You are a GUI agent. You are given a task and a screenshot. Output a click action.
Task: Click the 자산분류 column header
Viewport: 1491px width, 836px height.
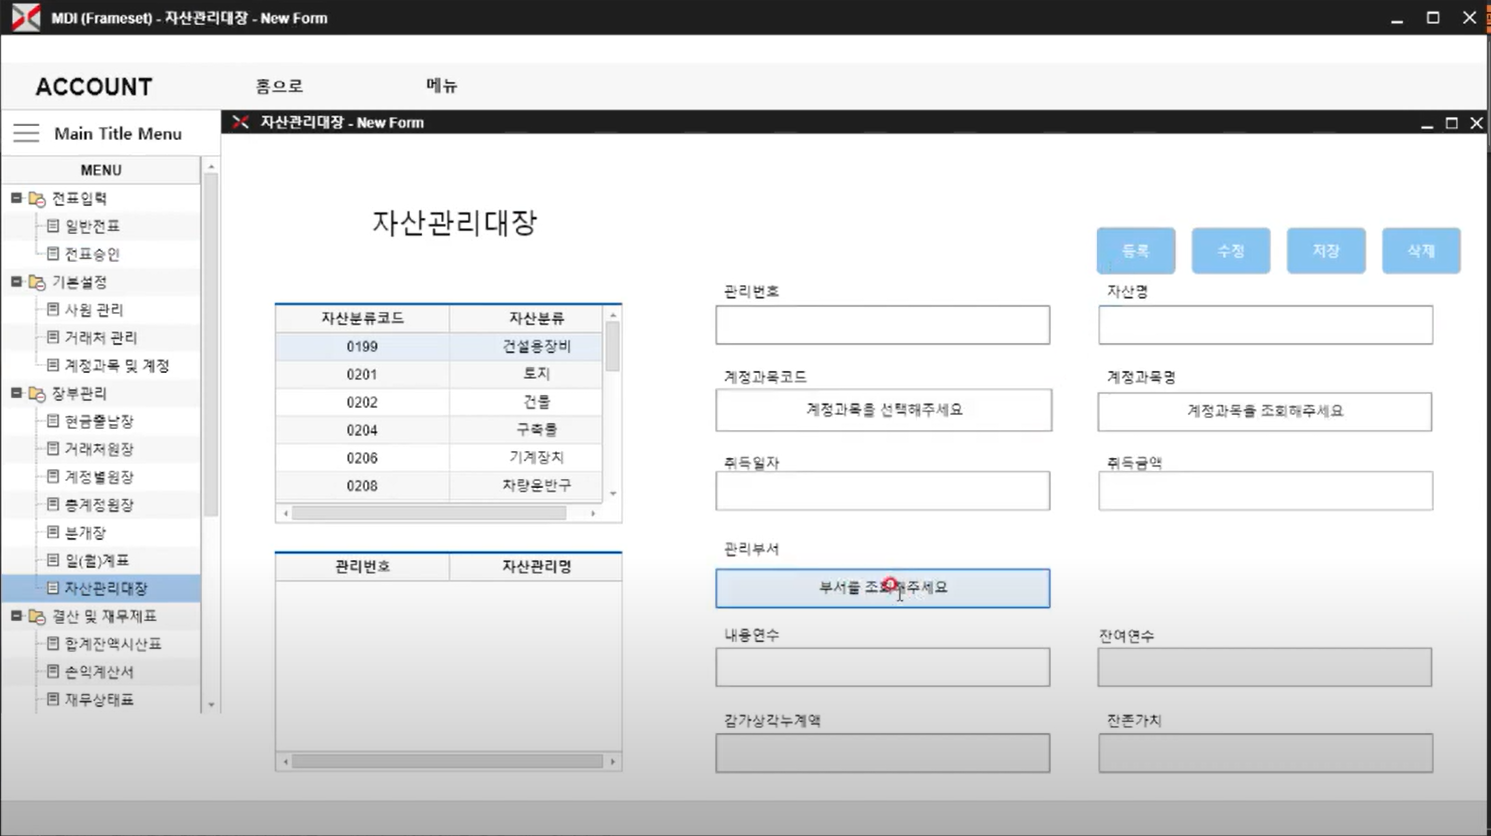click(x=527, y=318)
